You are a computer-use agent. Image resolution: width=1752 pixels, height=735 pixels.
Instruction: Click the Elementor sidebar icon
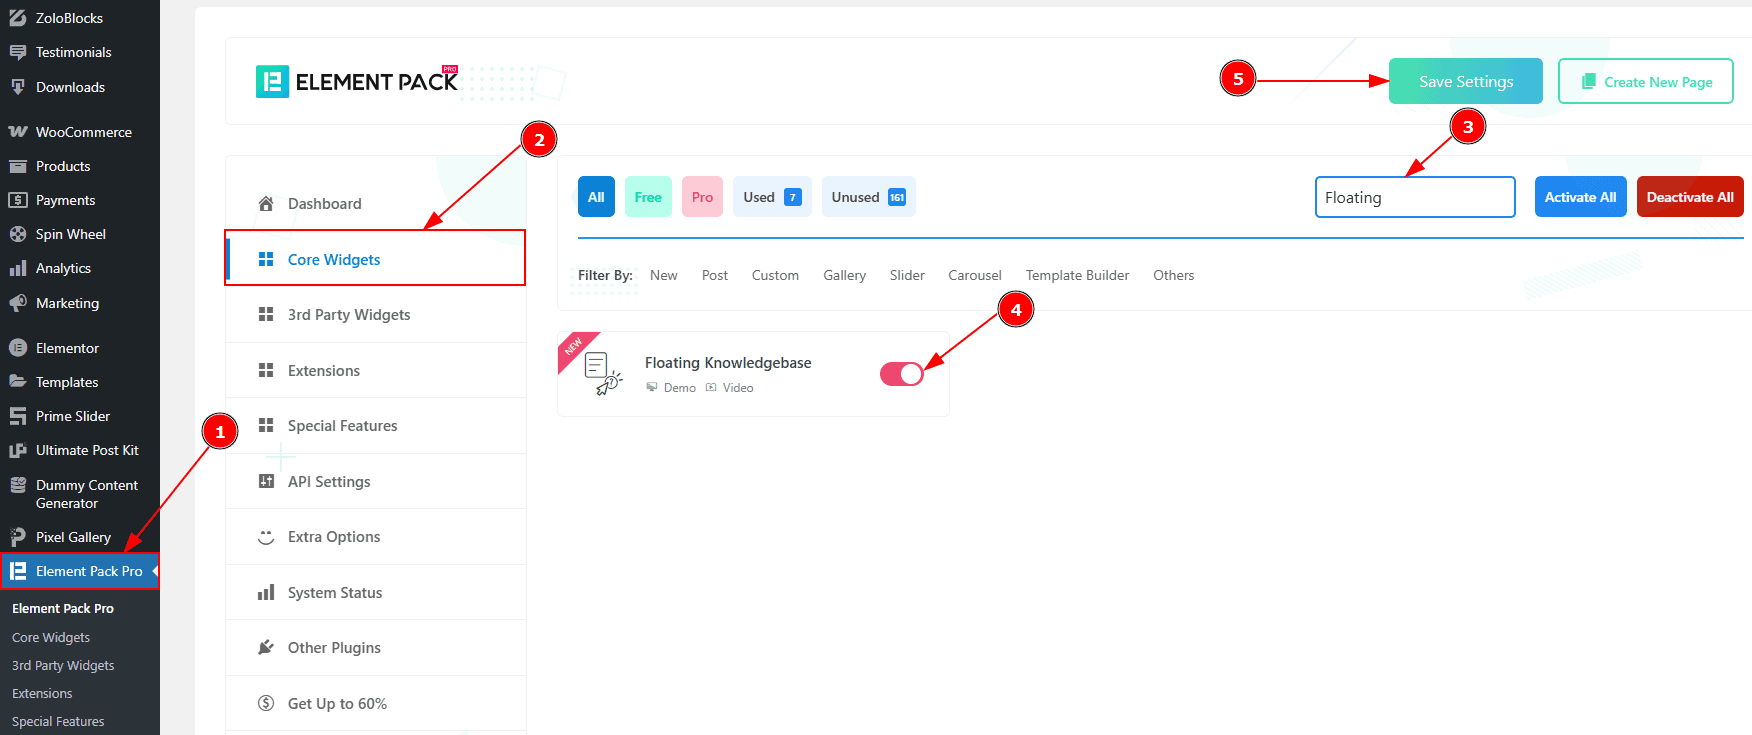click(18, 348)
